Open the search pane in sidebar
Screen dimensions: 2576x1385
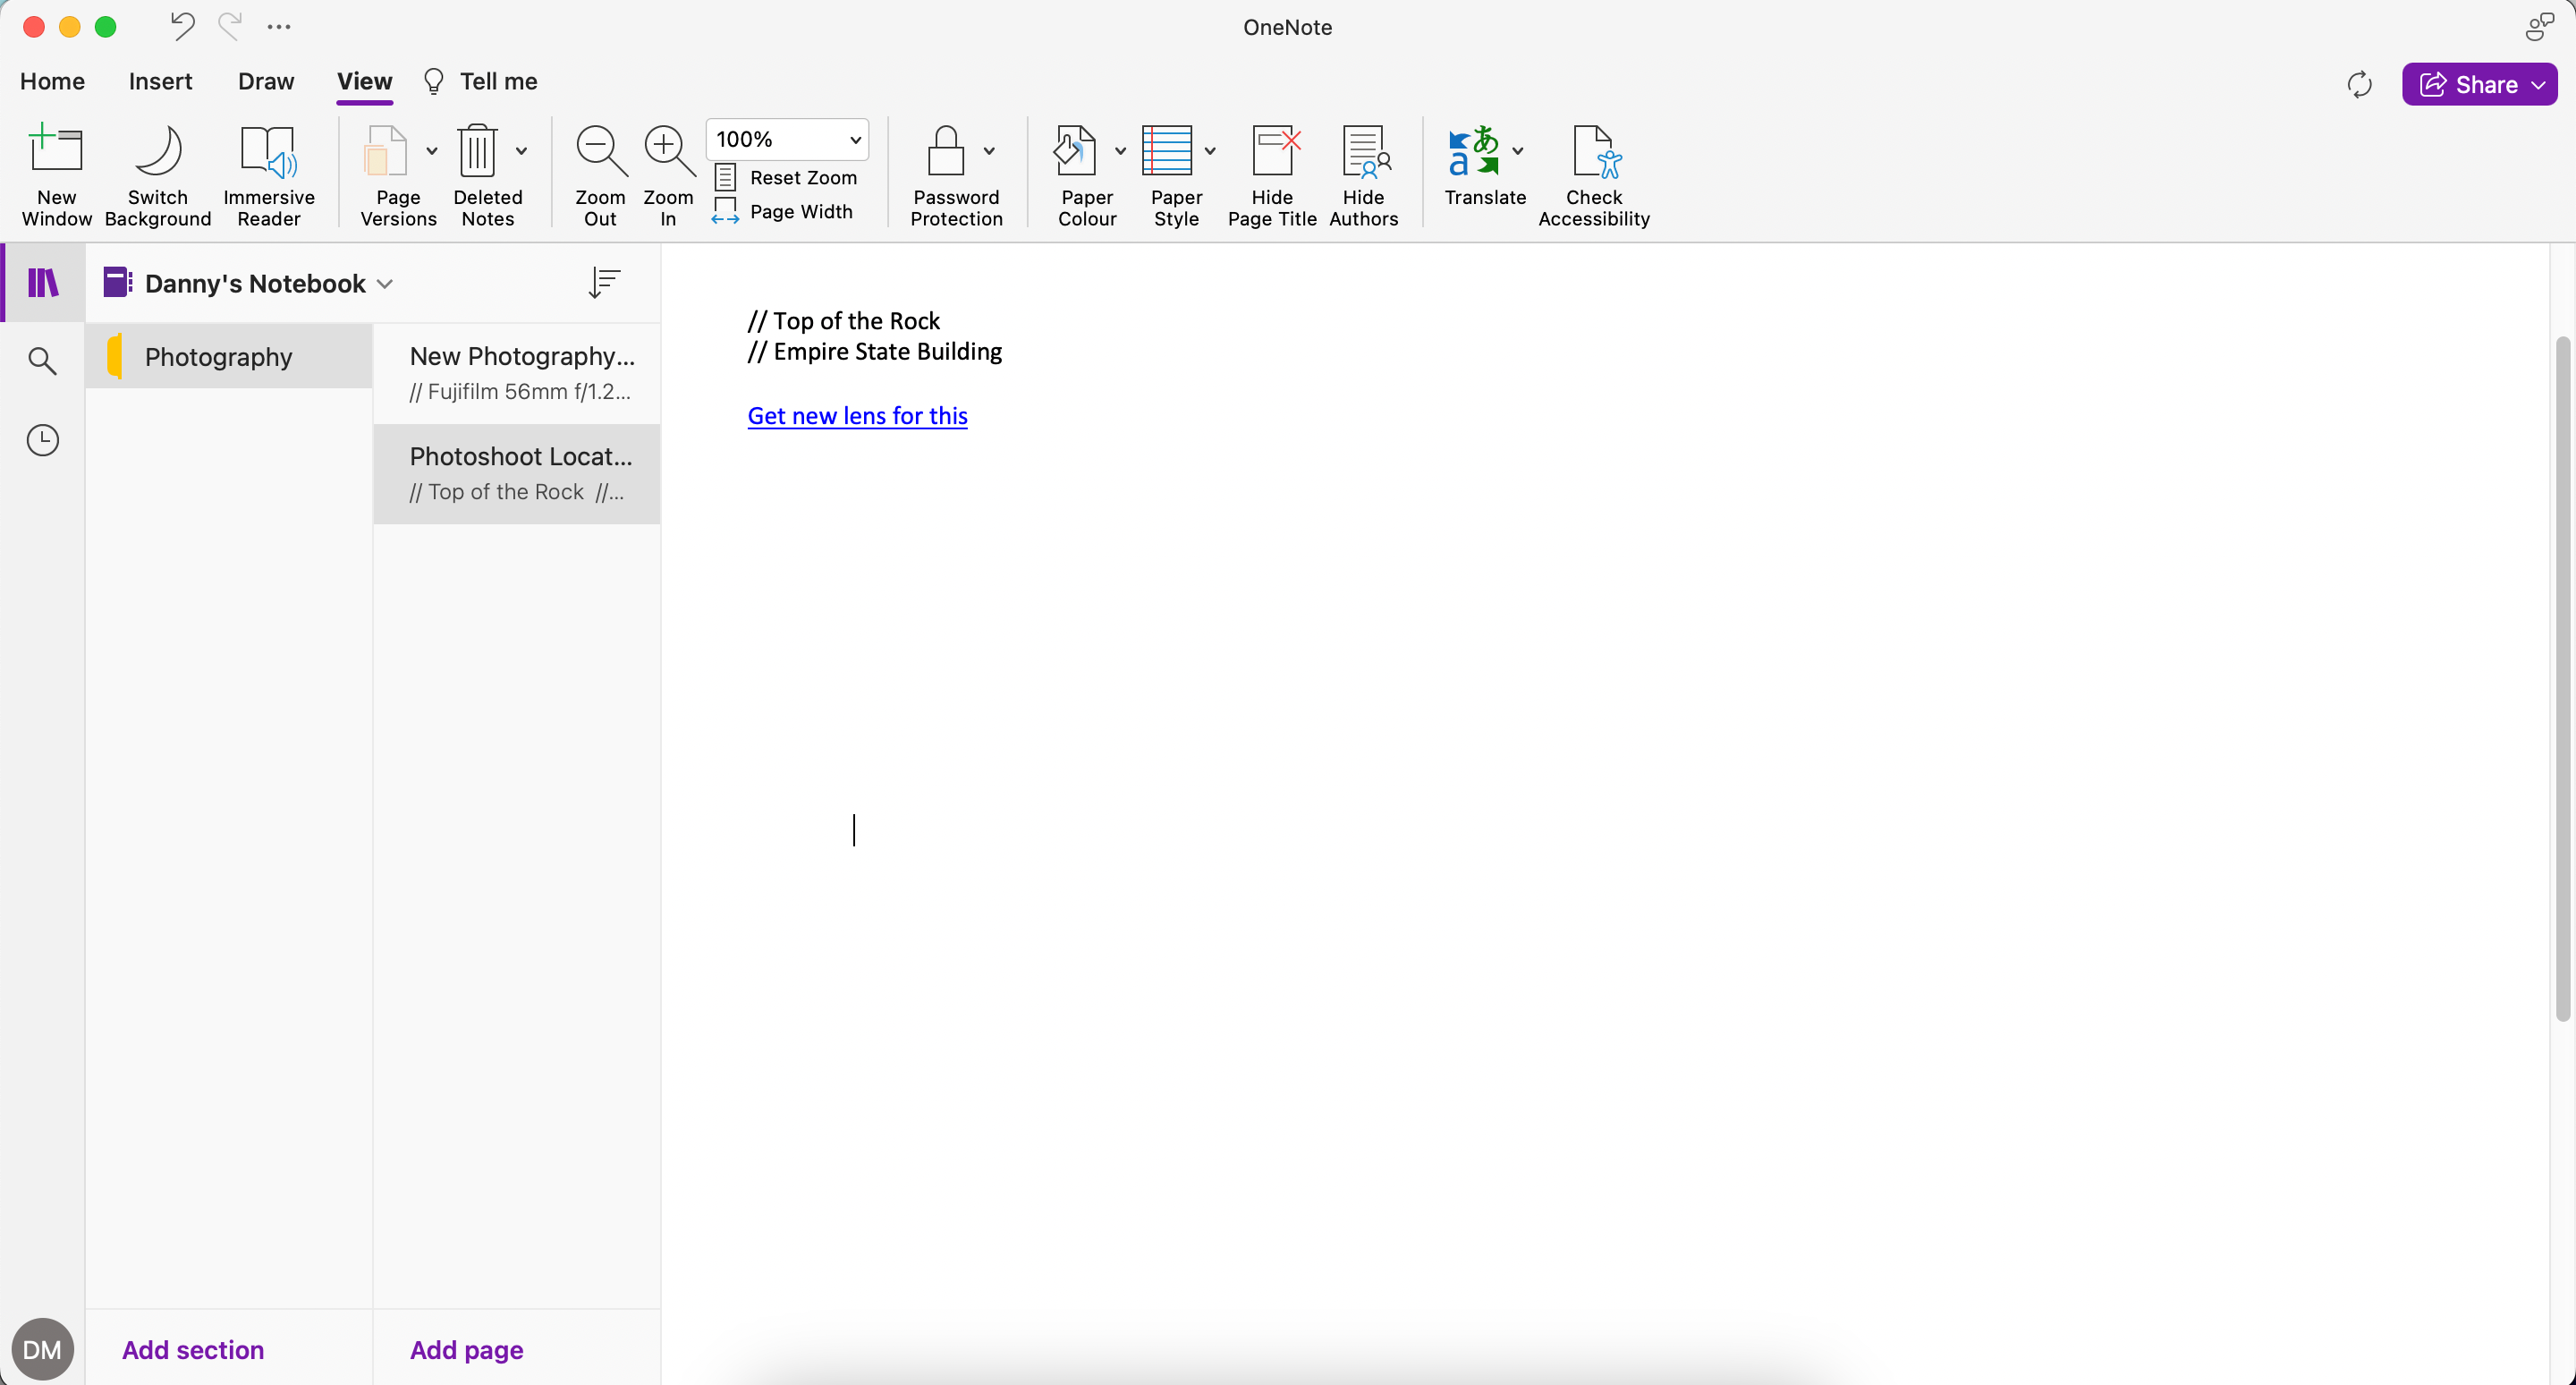coord(42,360)
